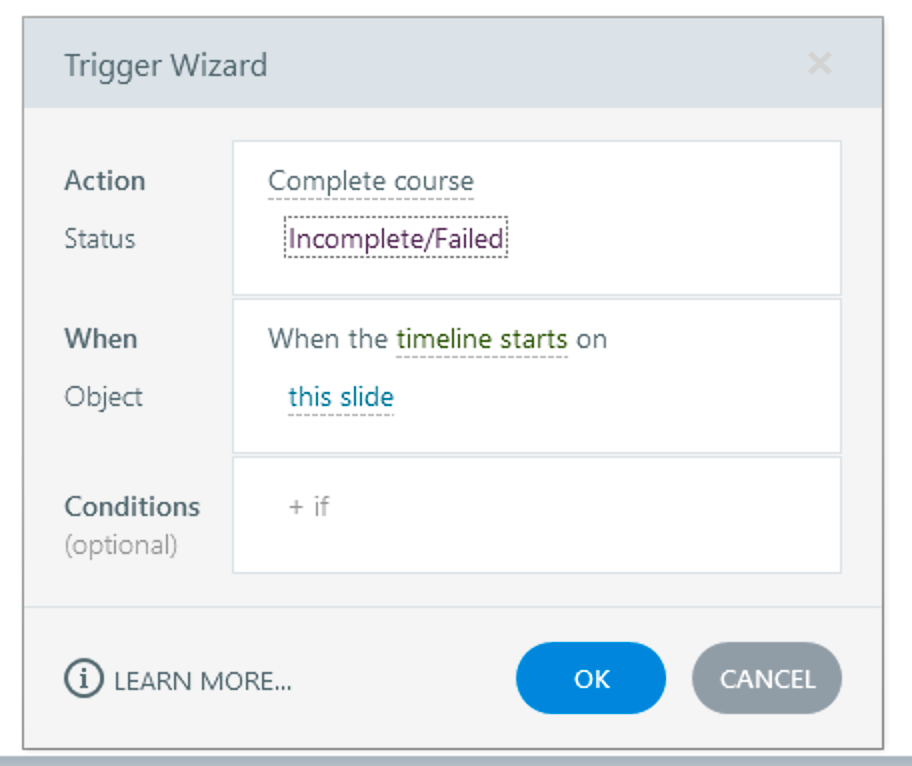Click the 'When the' text
912x766 pixels.
tap(328, 339)
